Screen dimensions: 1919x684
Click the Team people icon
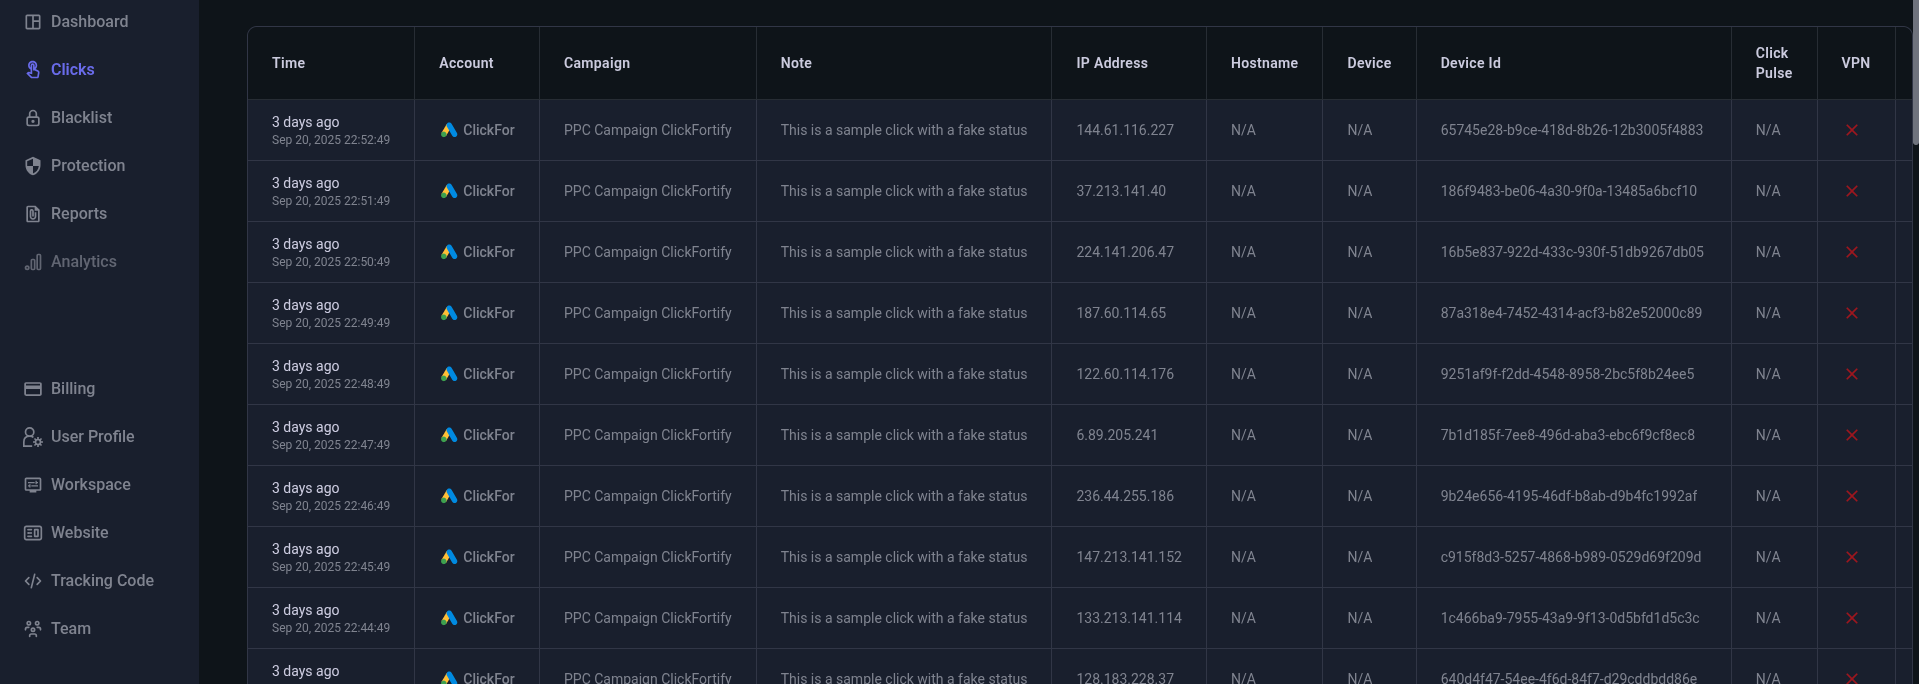coord(33,629)
